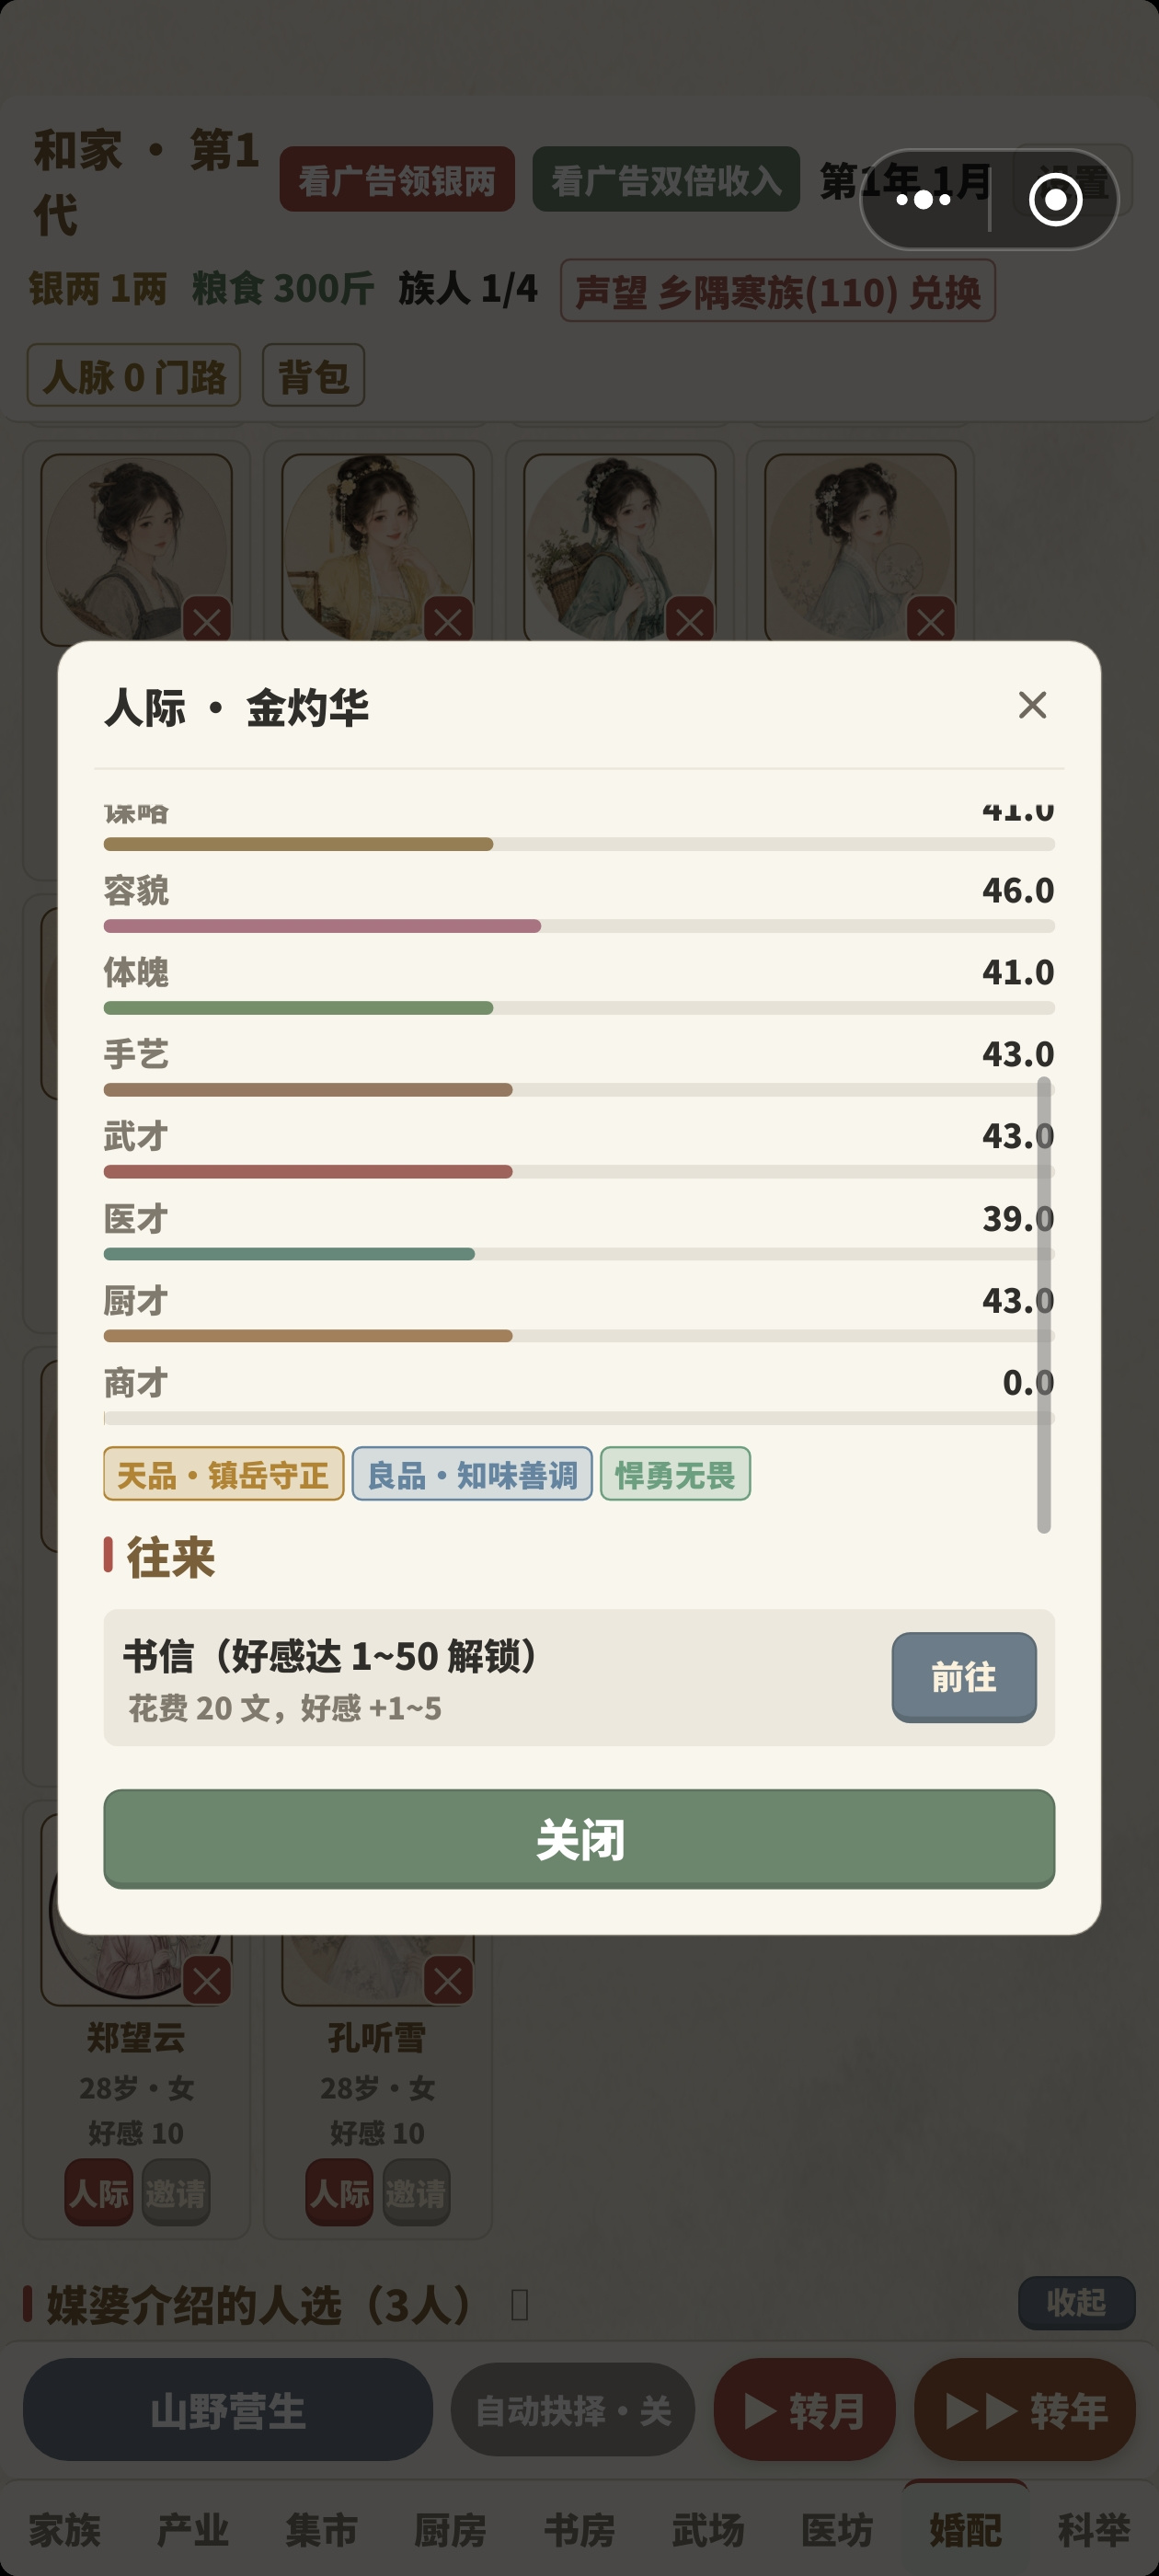Click the red X on the fourth portrait
The image size is (1159, 2576).
point(931,622)
